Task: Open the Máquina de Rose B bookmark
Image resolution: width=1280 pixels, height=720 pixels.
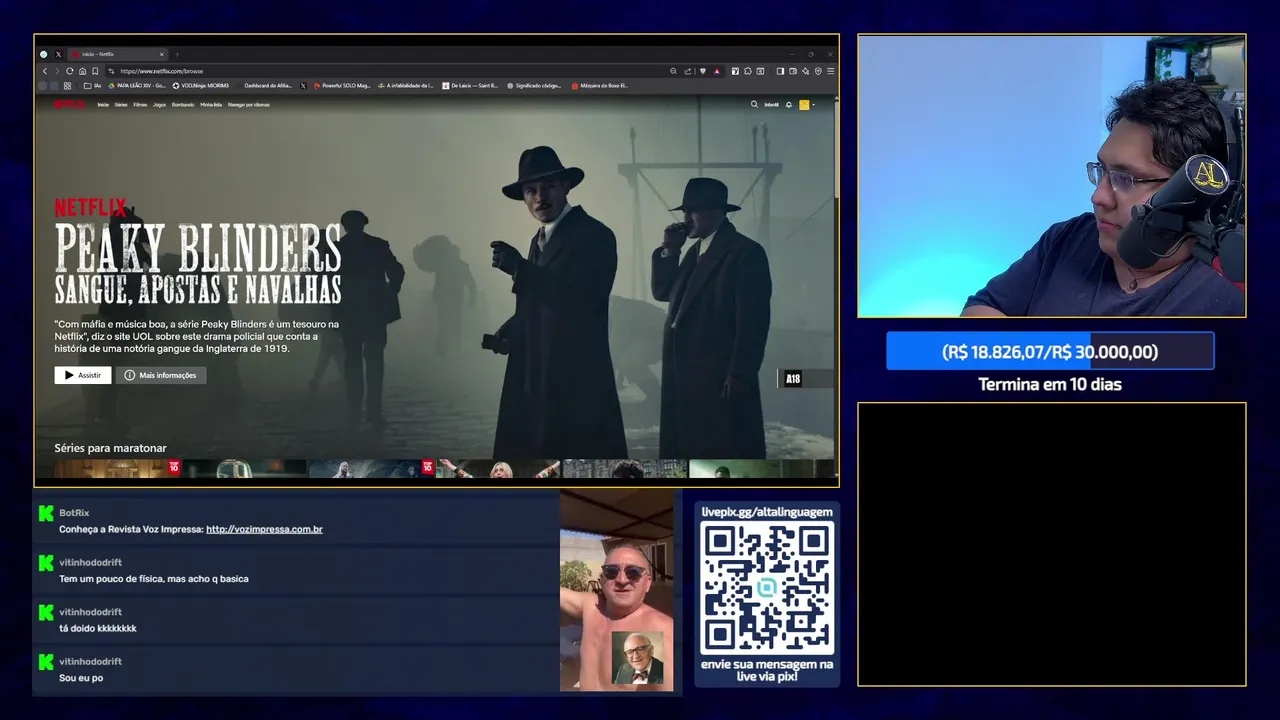Action: tap(600, 86)
